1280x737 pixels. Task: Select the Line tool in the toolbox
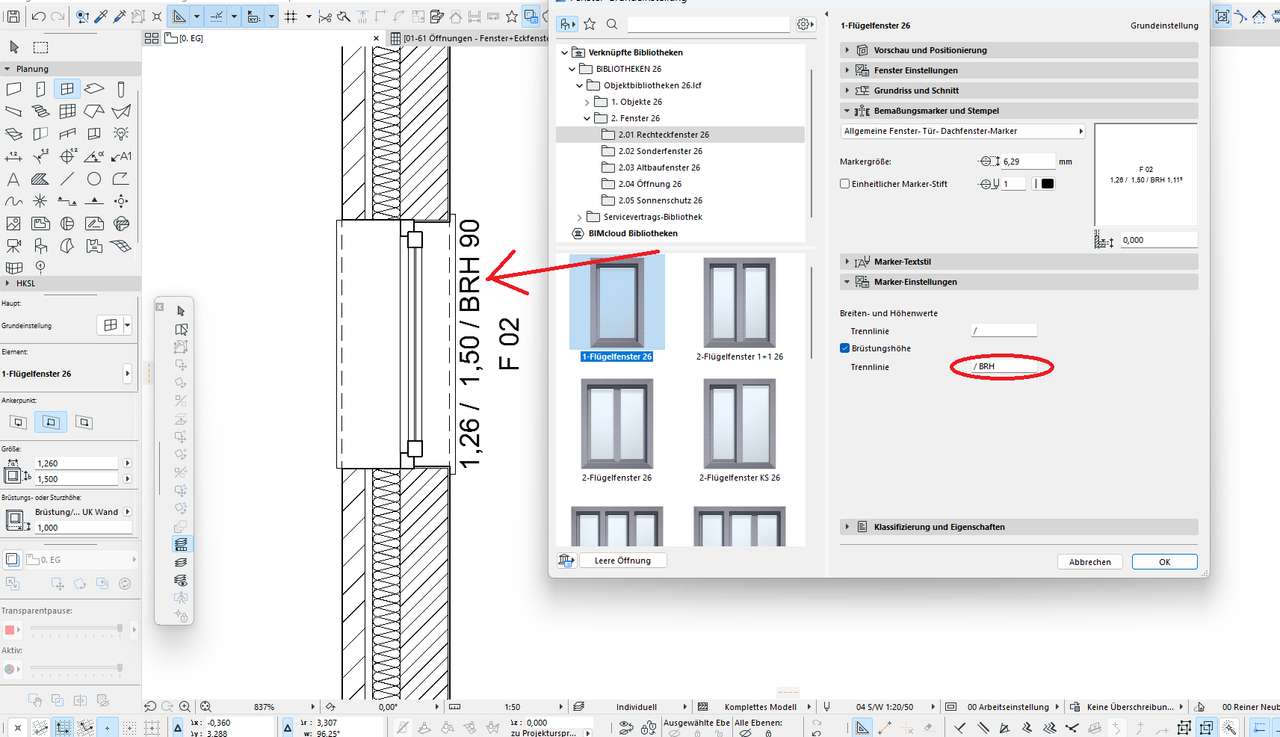pos(68,179)
